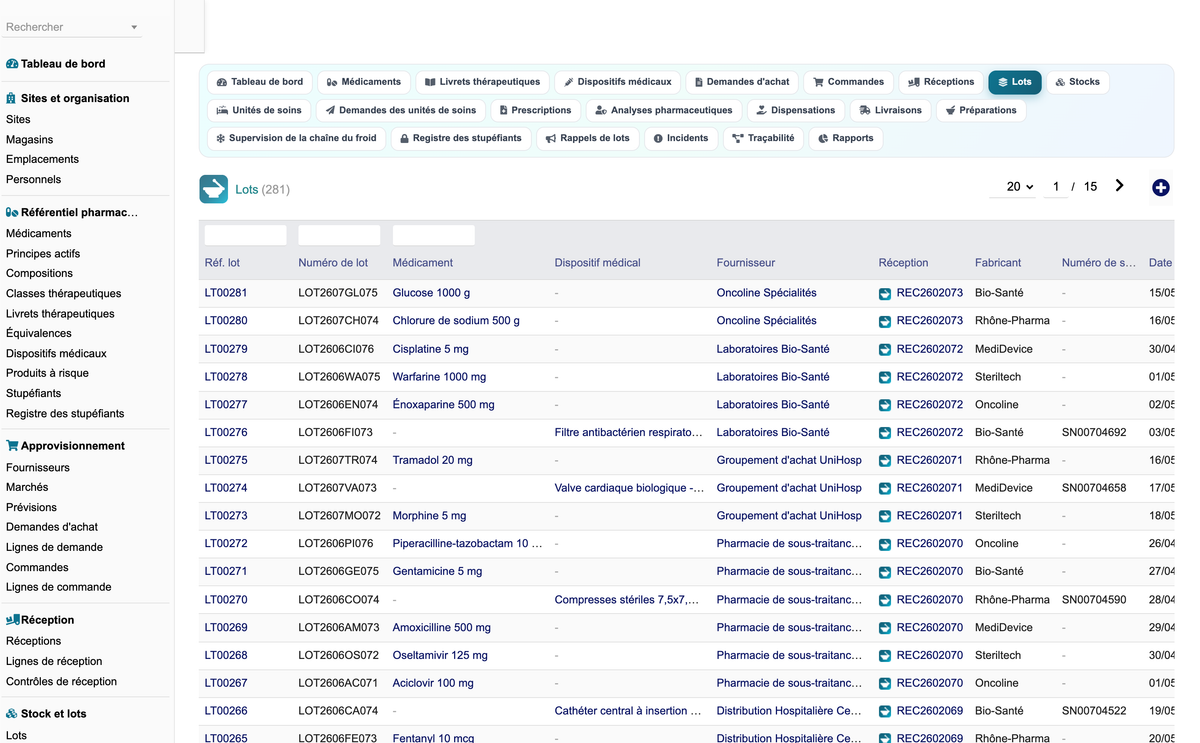Open Unités de soins tab
The height and width of the screenshot is (743, 1200).
pyautogui.click(x=259, y=110)
